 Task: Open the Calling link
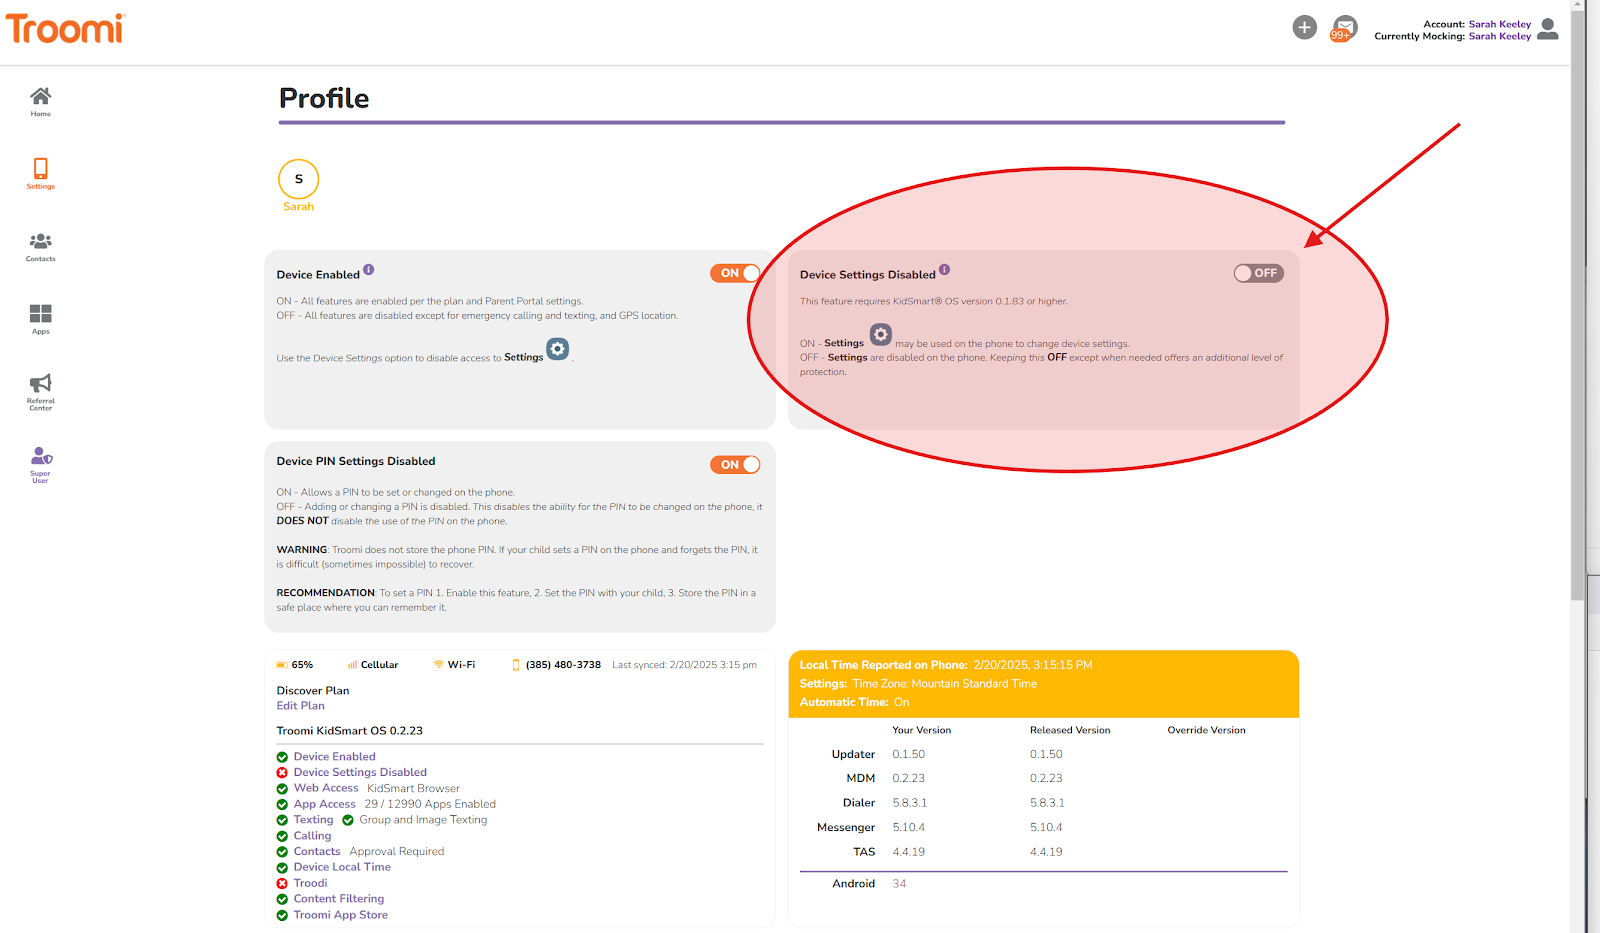[x=312, y=836]
